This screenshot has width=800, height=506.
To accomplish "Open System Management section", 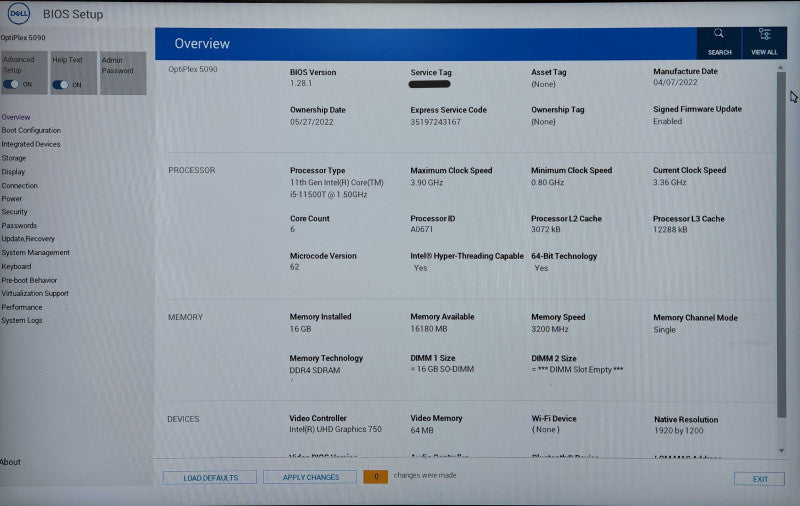I will click(x=35, y=252).
